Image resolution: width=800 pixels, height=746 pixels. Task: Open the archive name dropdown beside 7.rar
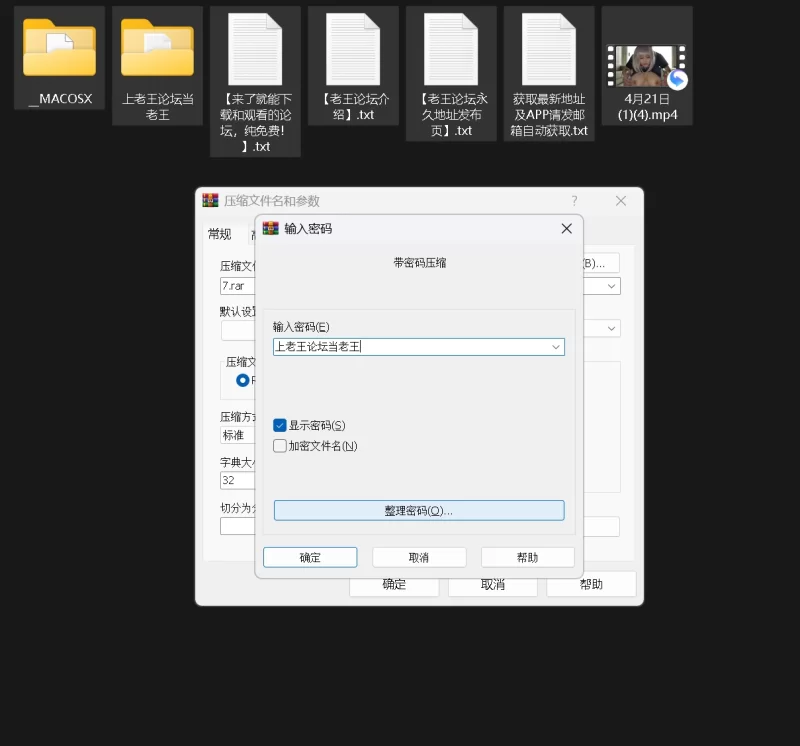point(611,286)
